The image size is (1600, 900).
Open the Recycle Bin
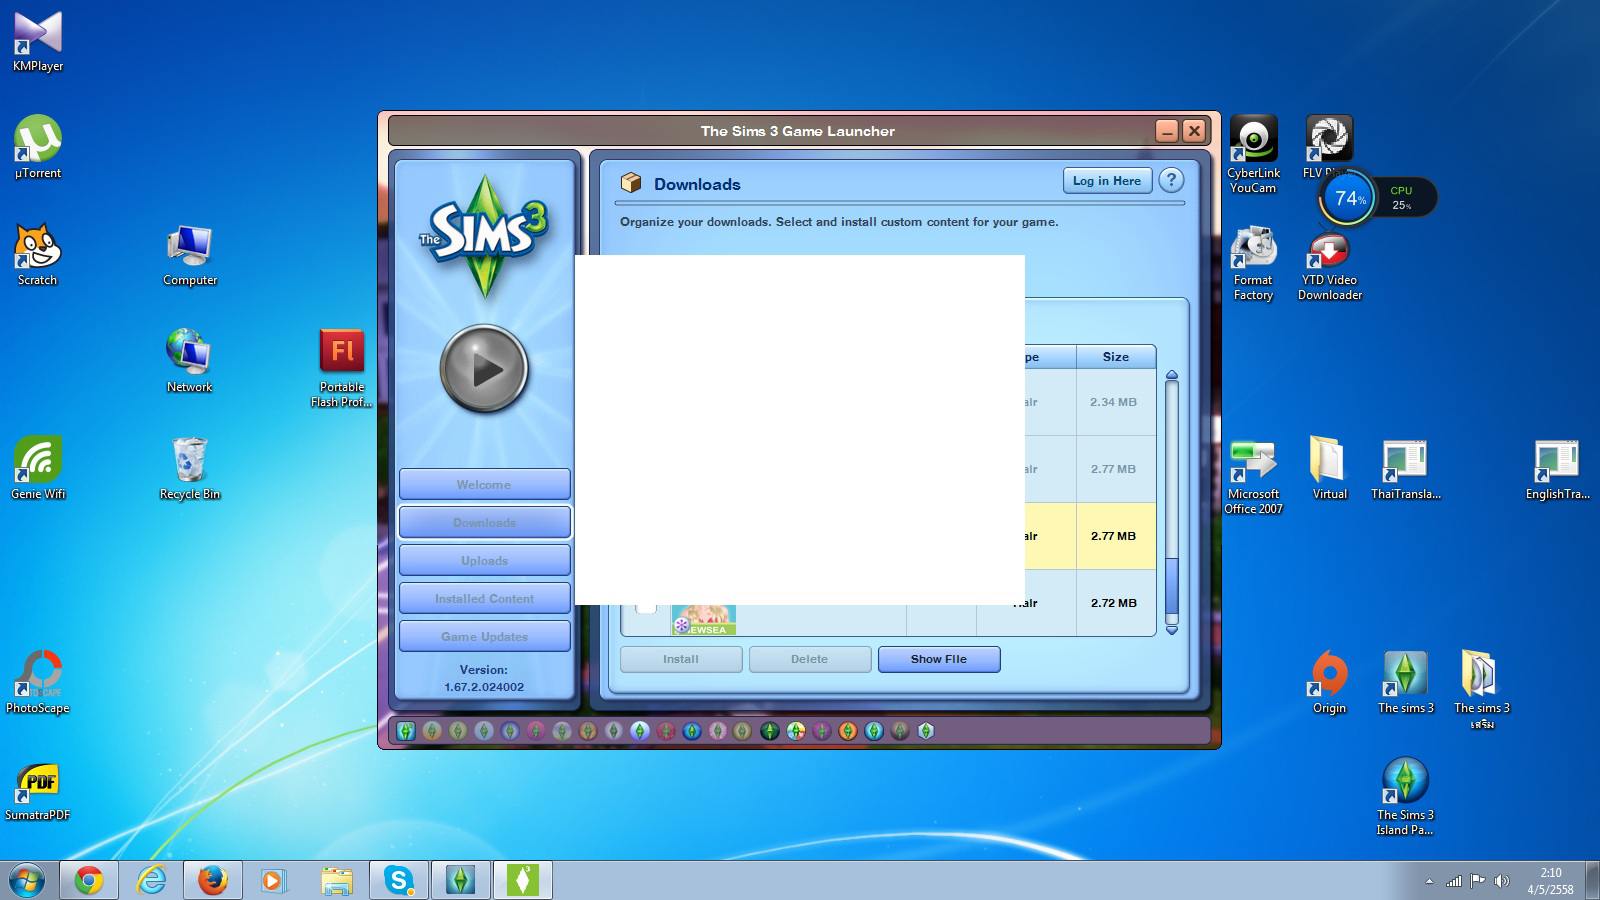(190, 468)
